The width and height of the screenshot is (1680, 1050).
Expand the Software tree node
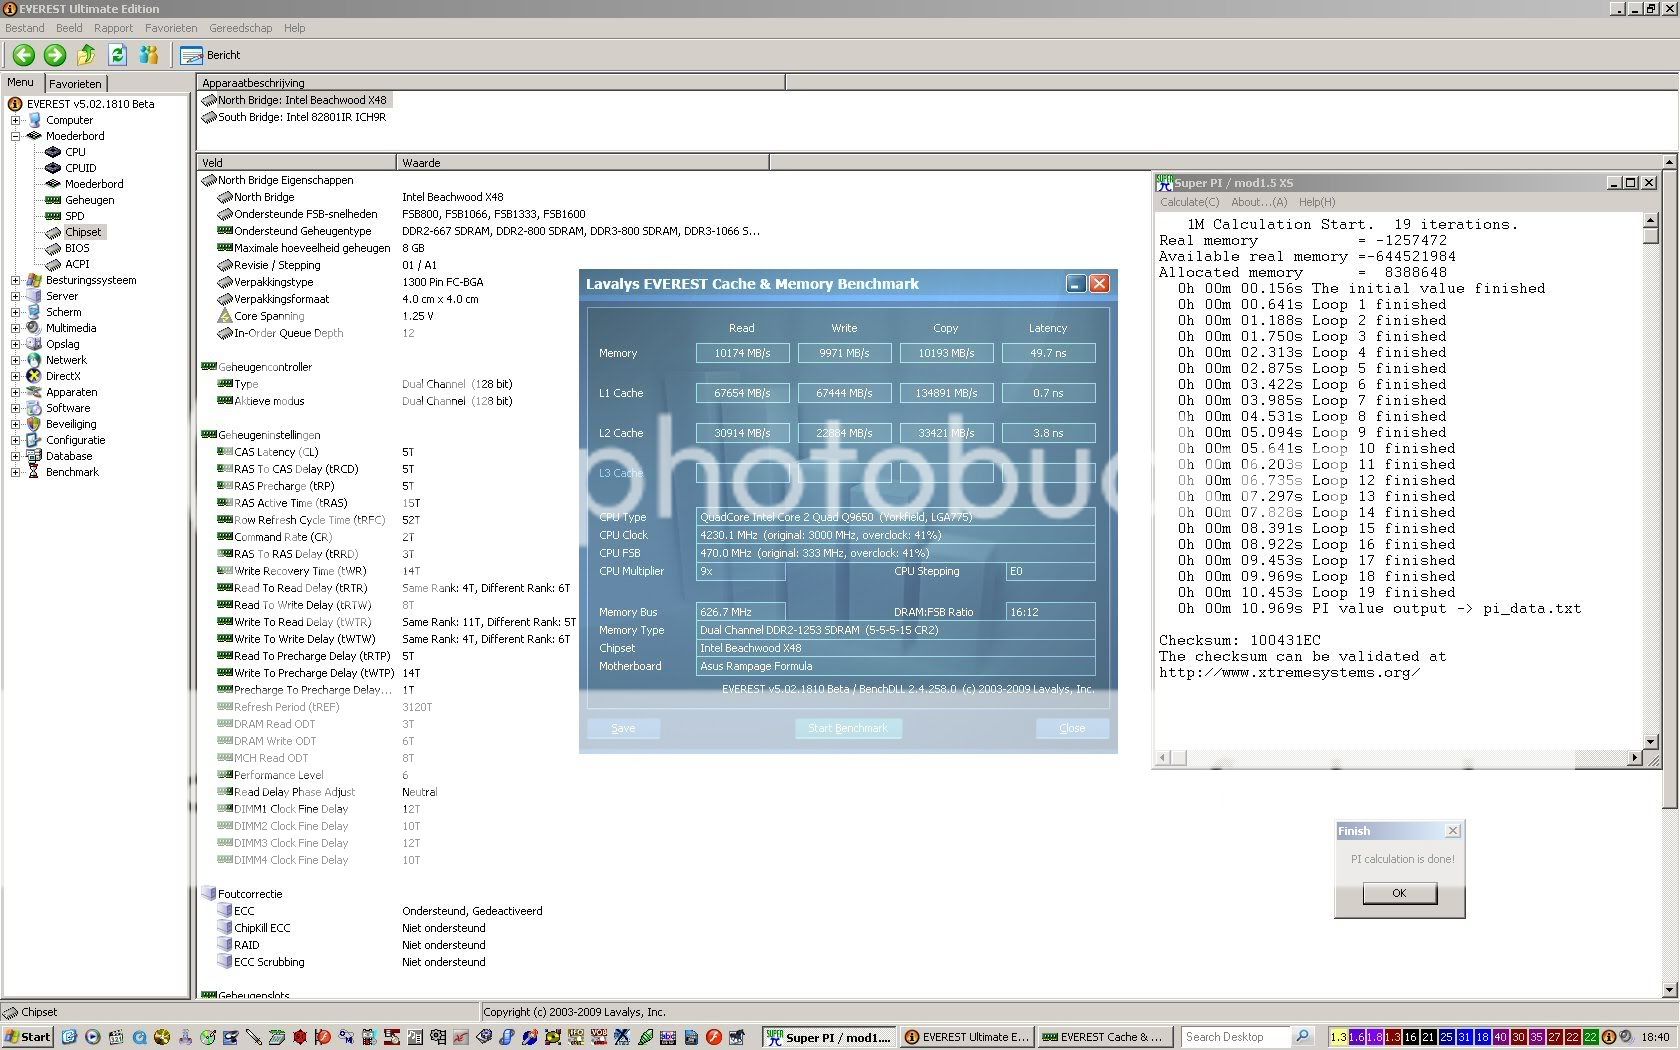16,408
